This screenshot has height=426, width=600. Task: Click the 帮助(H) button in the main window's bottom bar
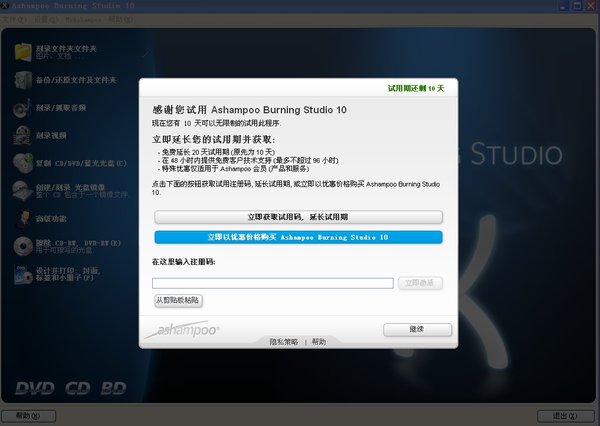pyautogui.click(x=28, y=416)
